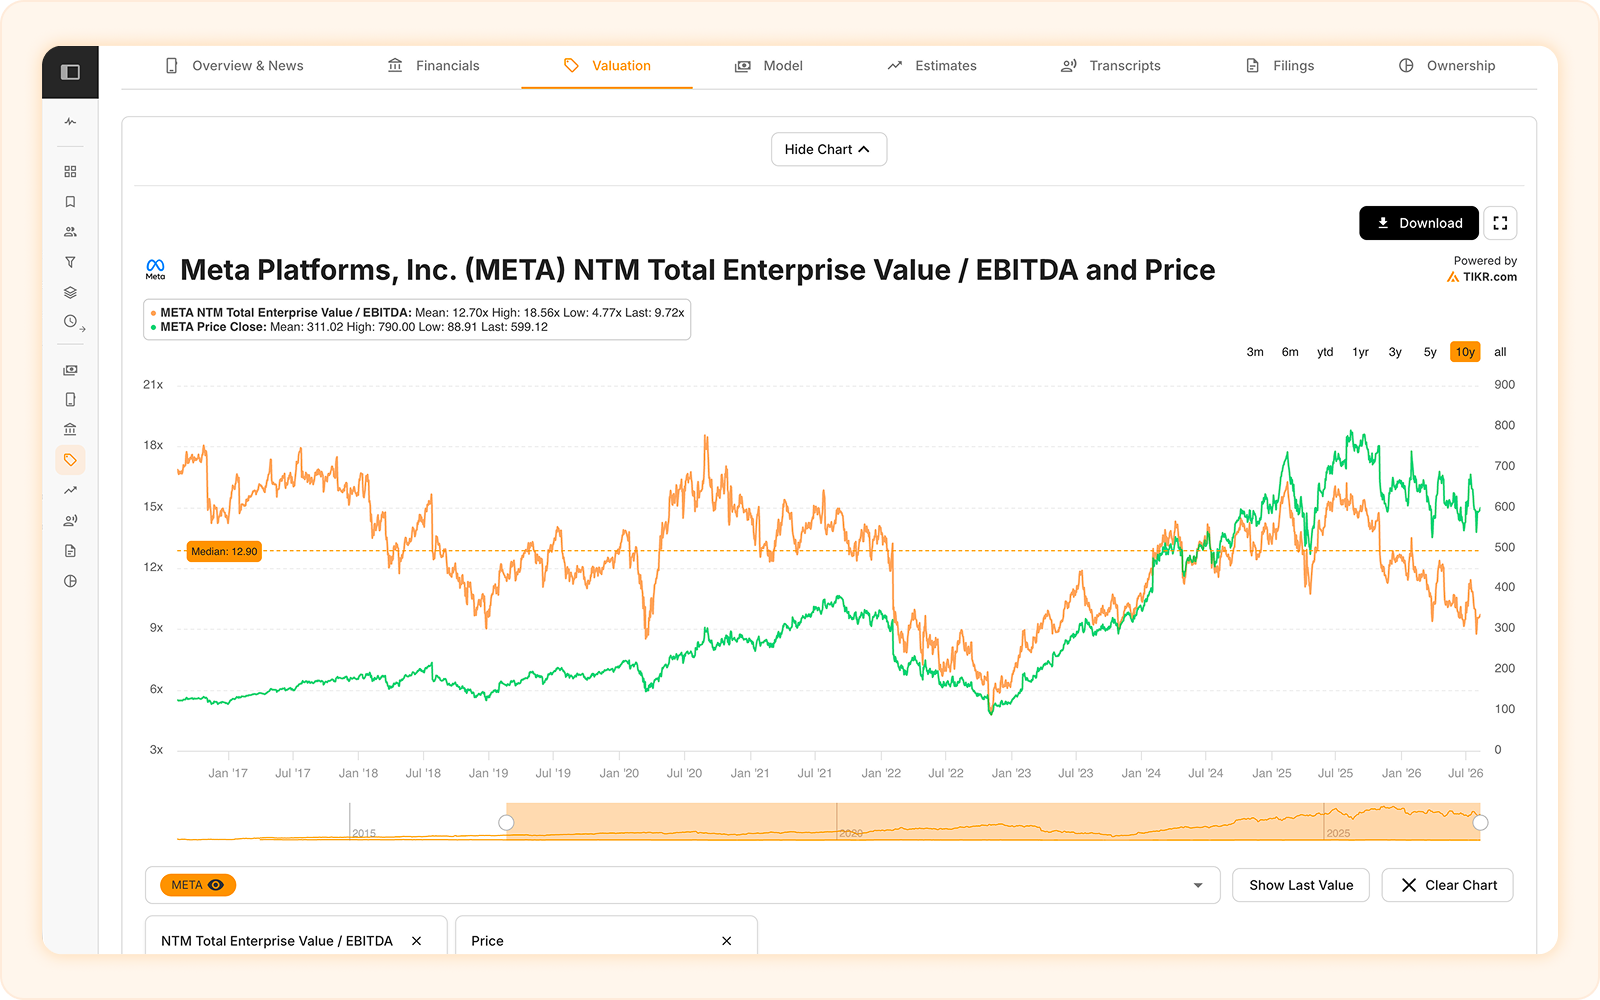Select the orange valuation tag sidebar icon
1600x1000 pixels.
pyautogui.click(x=70, y=460)
